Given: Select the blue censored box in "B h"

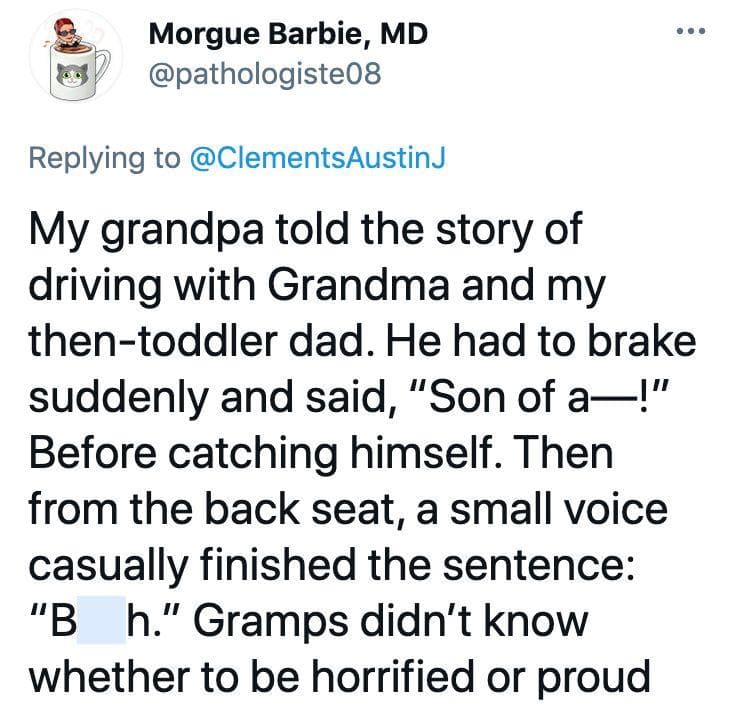Looking at the screenshot, I should (x=101, y=620).
